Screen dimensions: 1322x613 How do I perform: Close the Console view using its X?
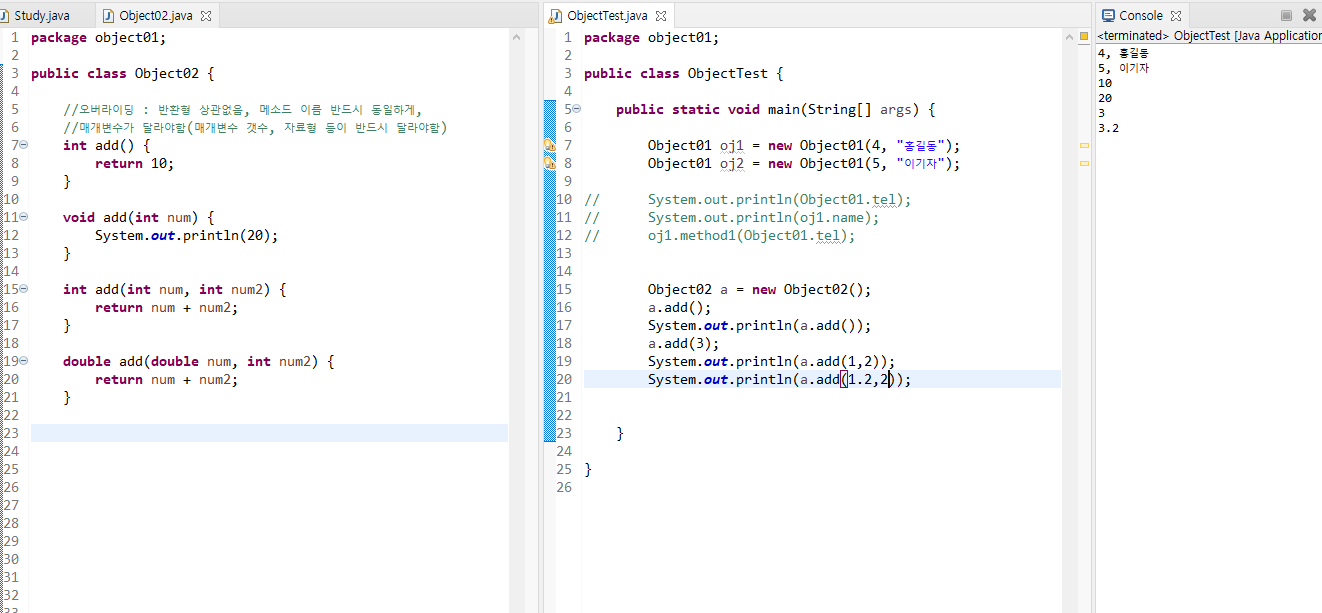pos(1176,17)
